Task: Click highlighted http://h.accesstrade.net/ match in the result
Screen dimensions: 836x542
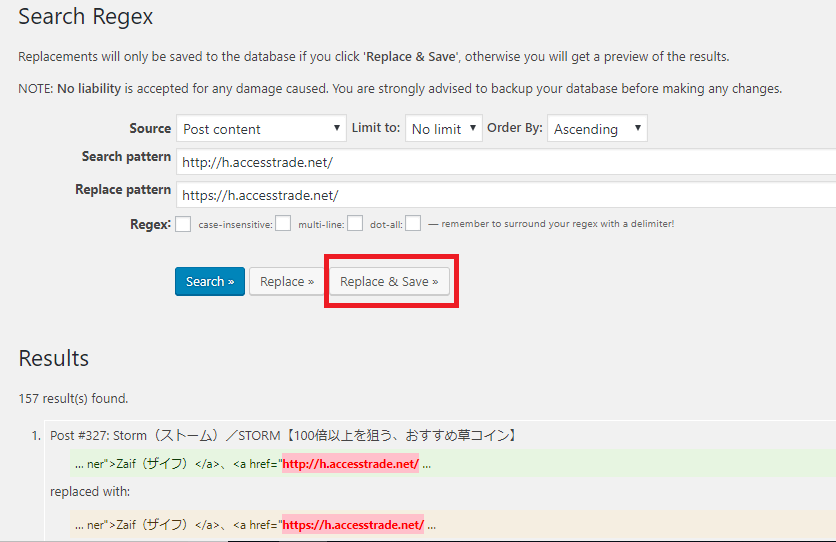Action: 350,464
